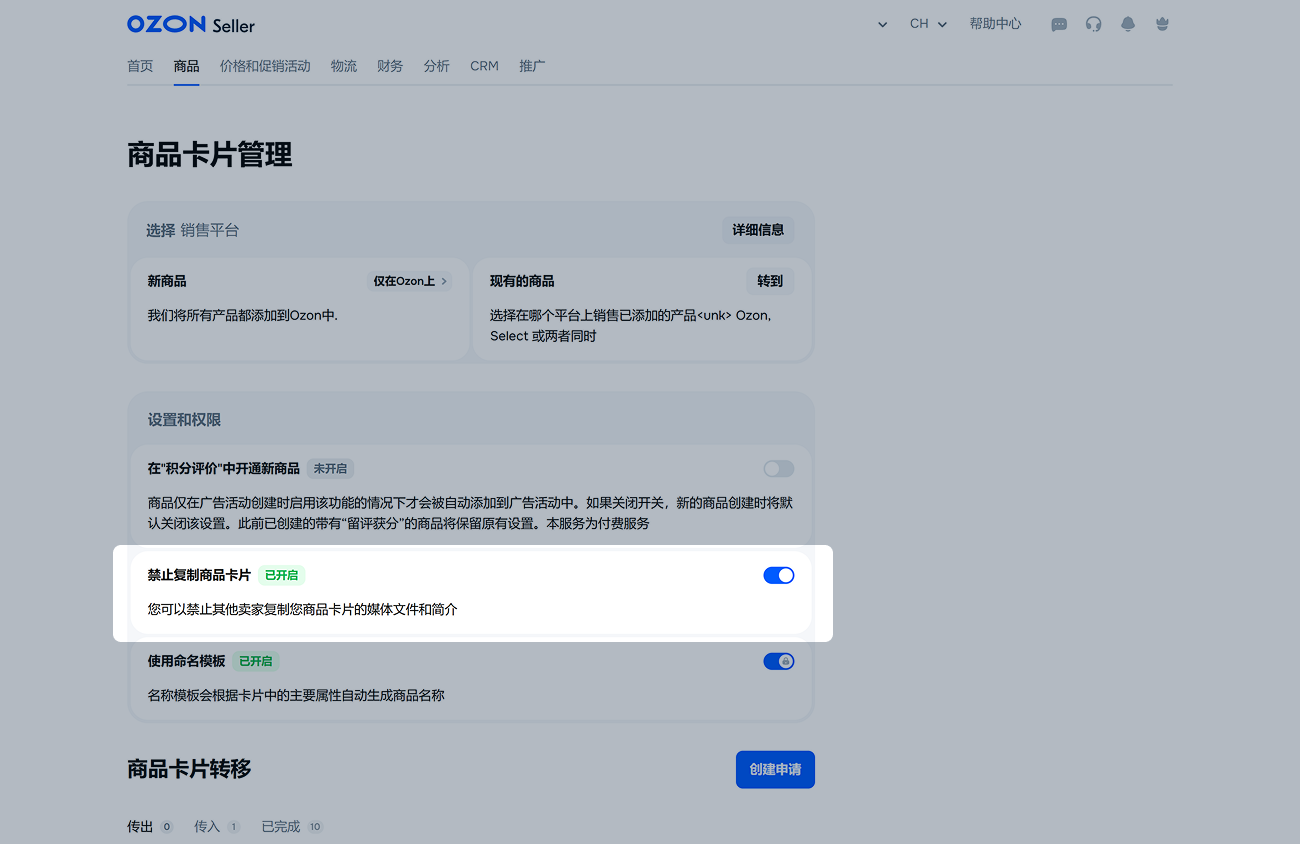Open the notifications bell
The height and width of the screenshot is (844, 1300).
pyautogui.click(x=1128, y=24)
